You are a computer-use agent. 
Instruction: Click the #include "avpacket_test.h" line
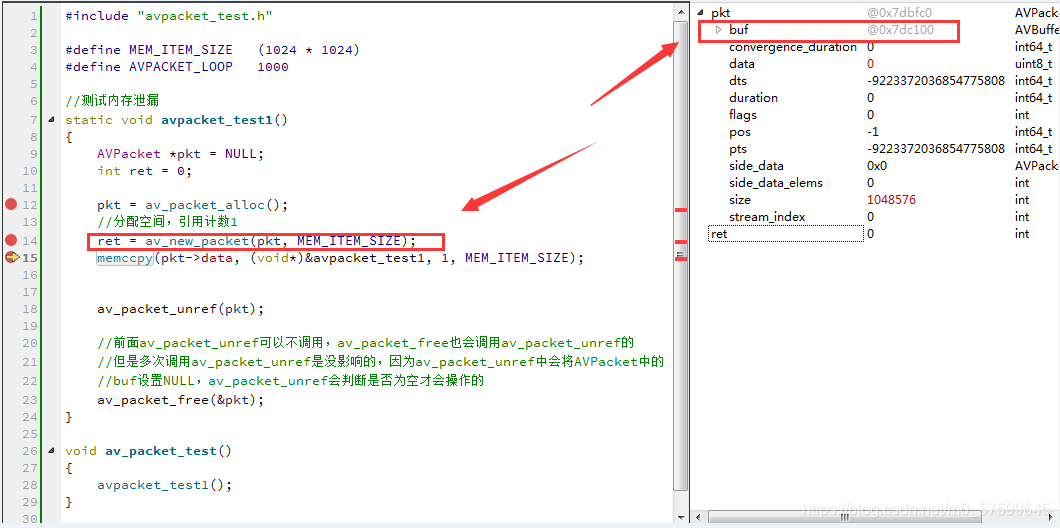[x=169, y=15]
